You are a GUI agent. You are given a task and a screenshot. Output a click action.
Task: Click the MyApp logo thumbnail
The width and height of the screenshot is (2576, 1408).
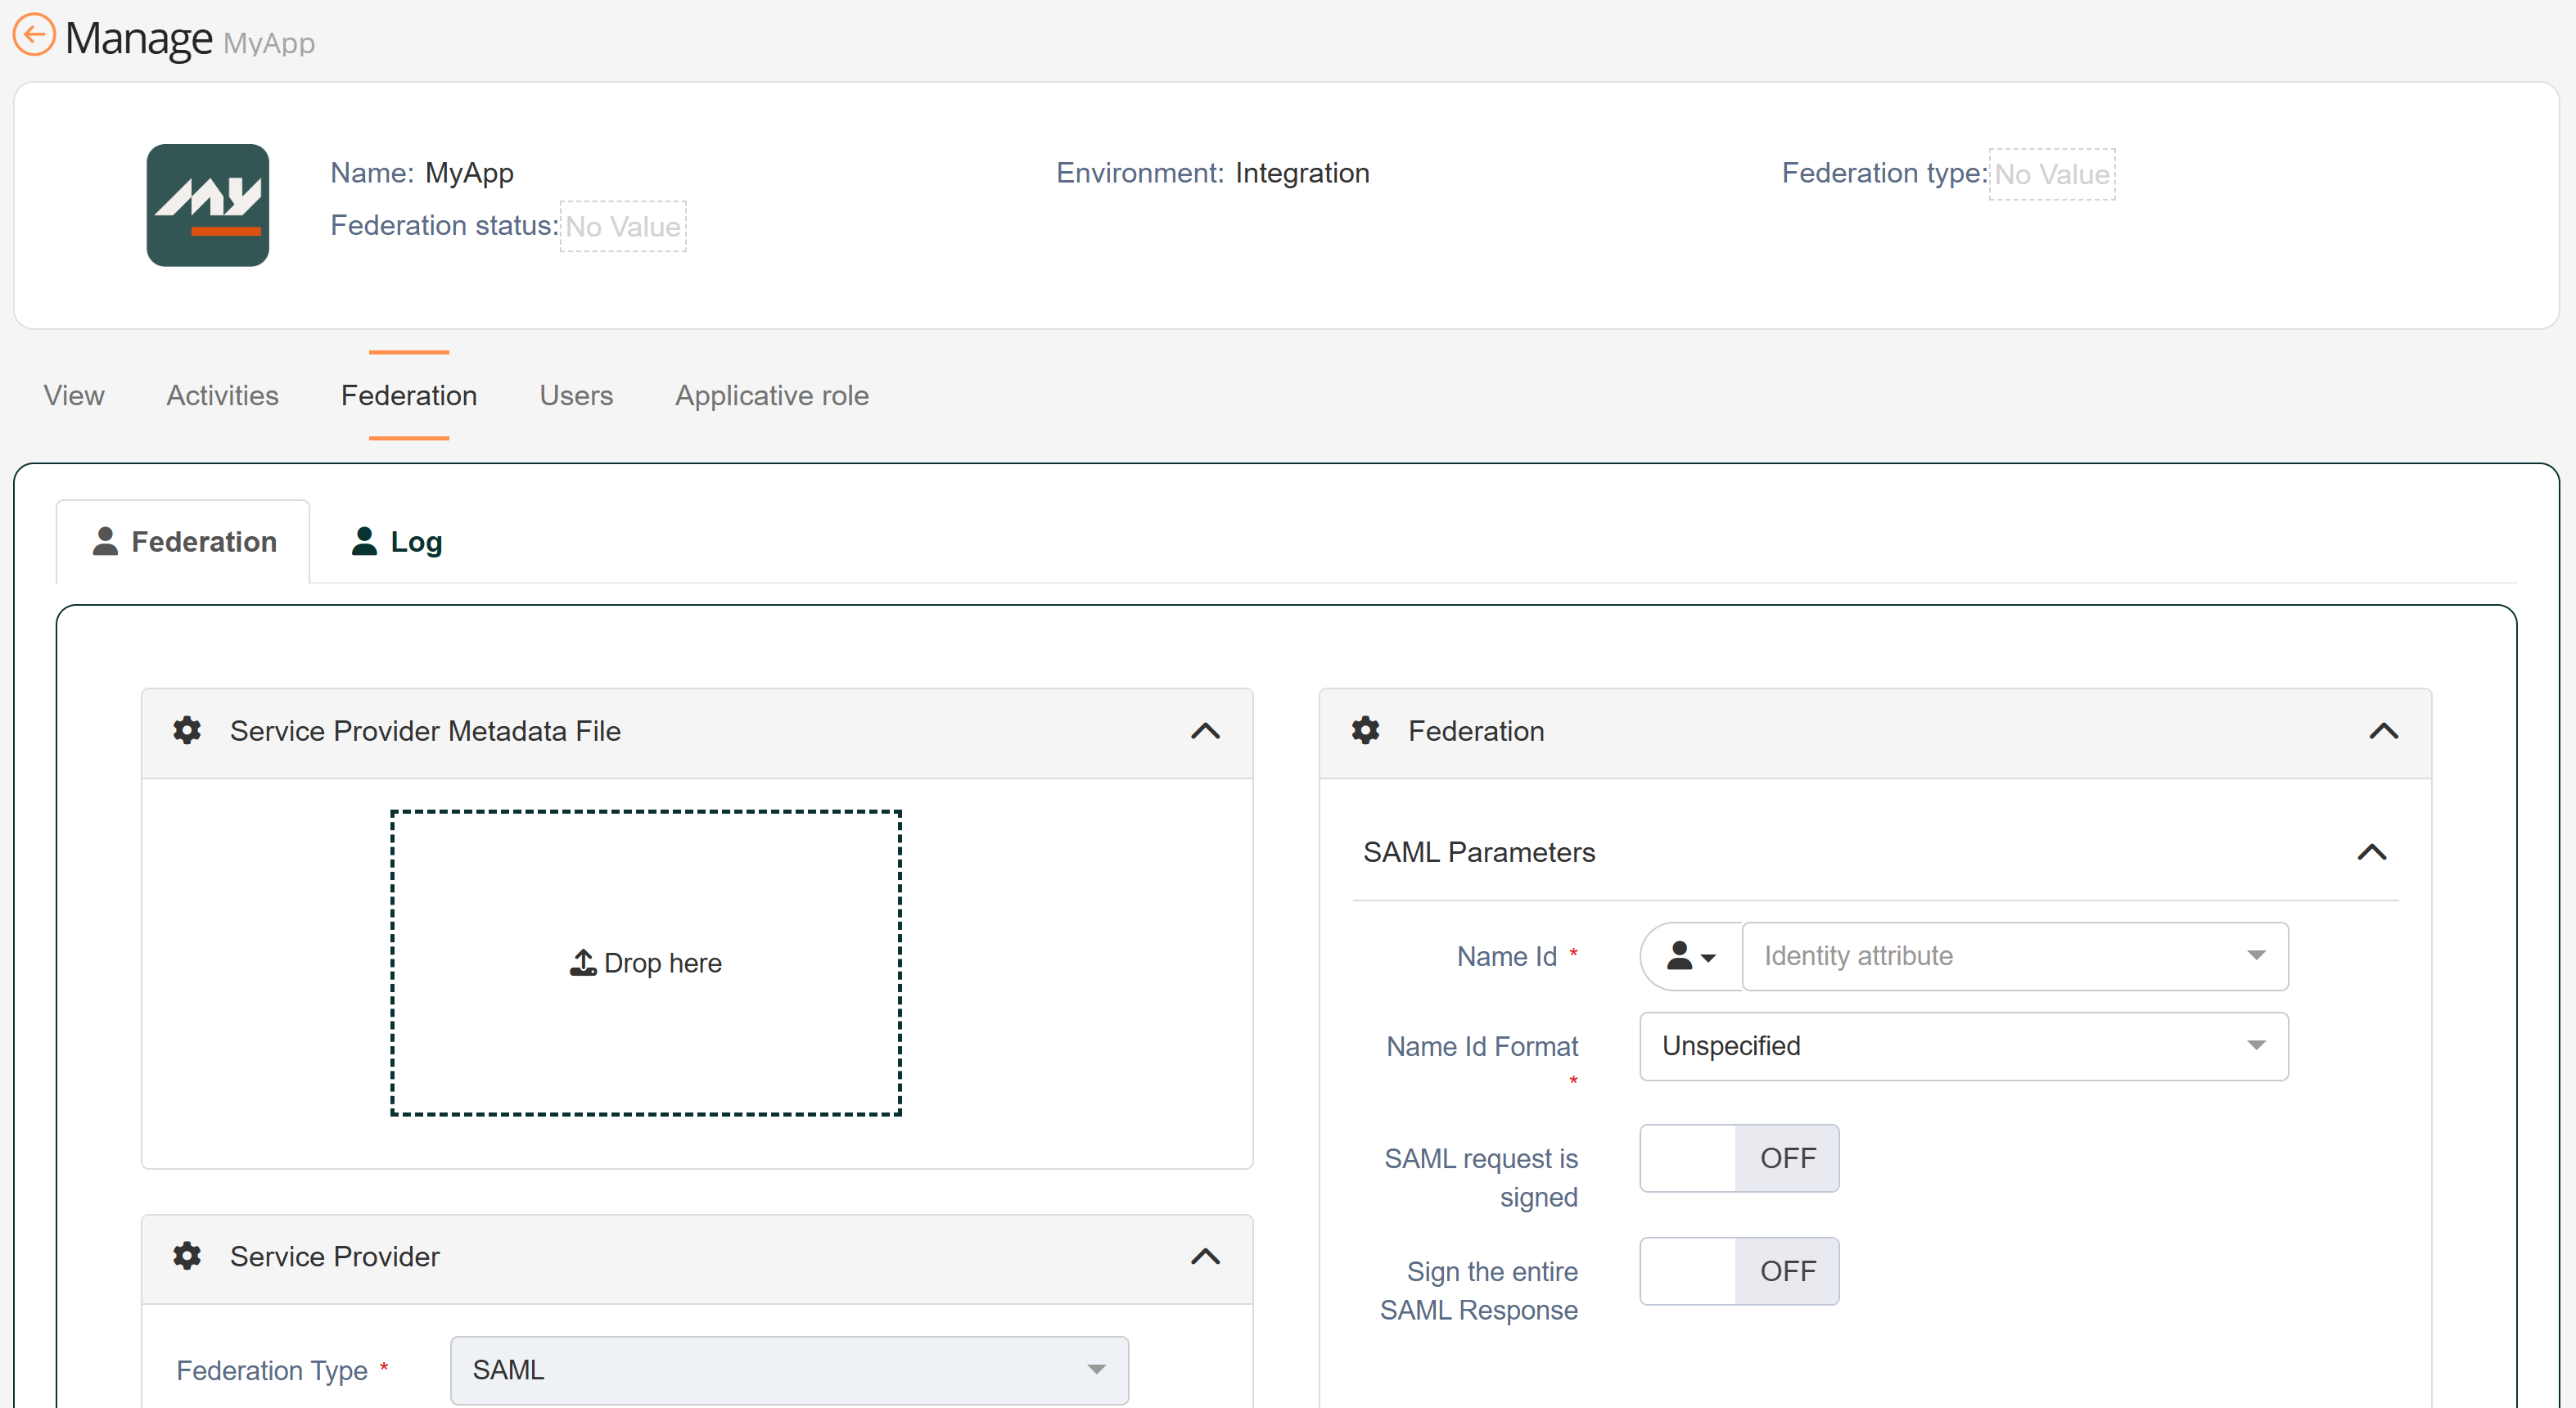pyautogui.click(x=207, y=205)
